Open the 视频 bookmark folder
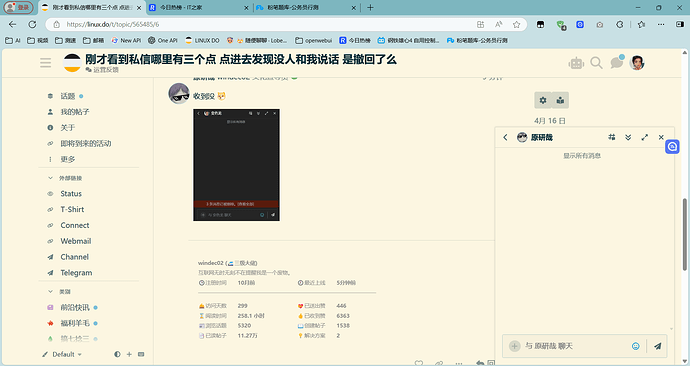This screenshot has height=366, width=690. pos(37,40)
